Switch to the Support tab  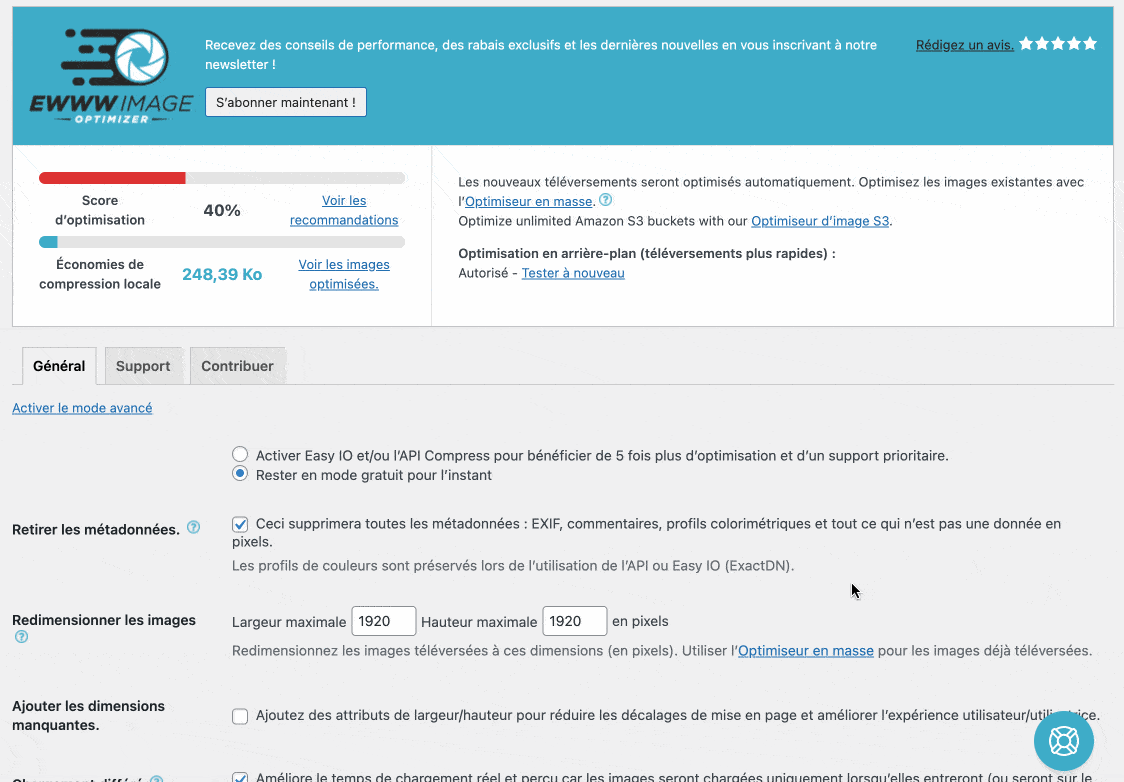point(143,366)
